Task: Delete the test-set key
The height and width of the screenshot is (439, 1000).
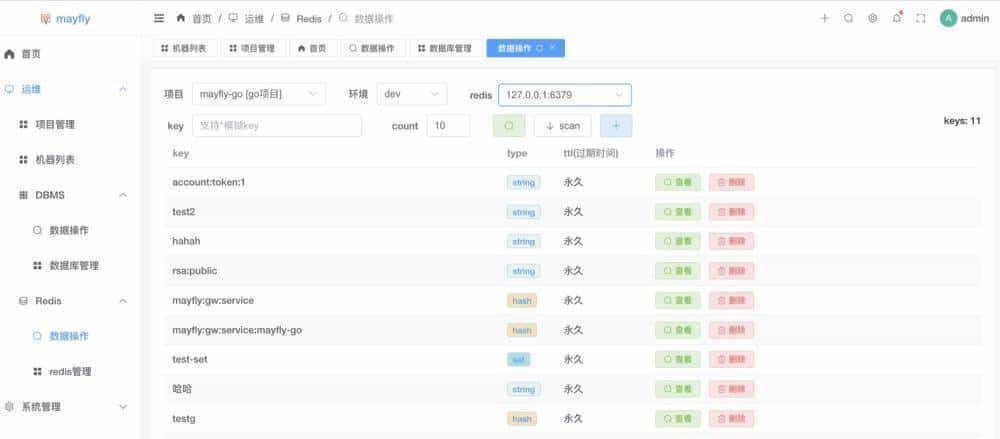Action: coord(731,359)
